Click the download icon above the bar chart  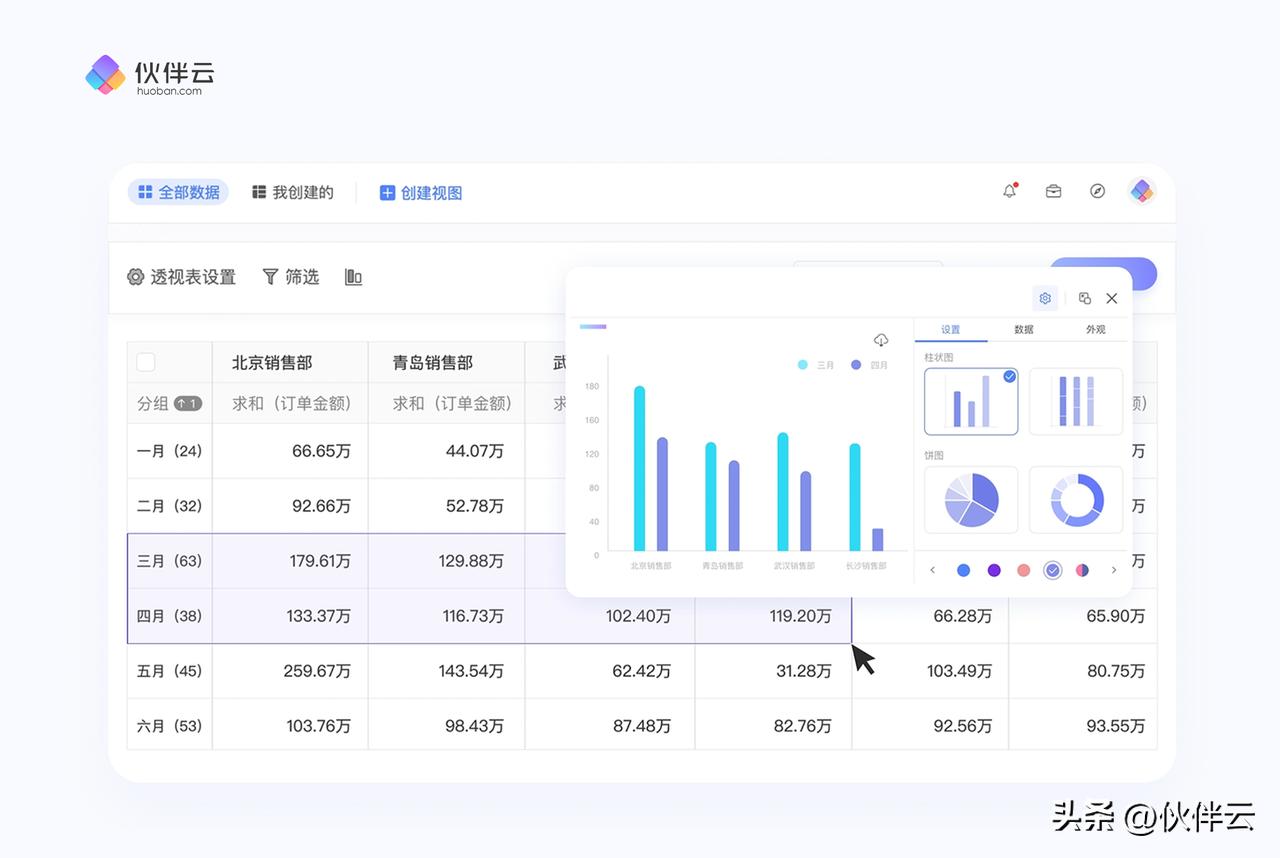pos(881,340)
